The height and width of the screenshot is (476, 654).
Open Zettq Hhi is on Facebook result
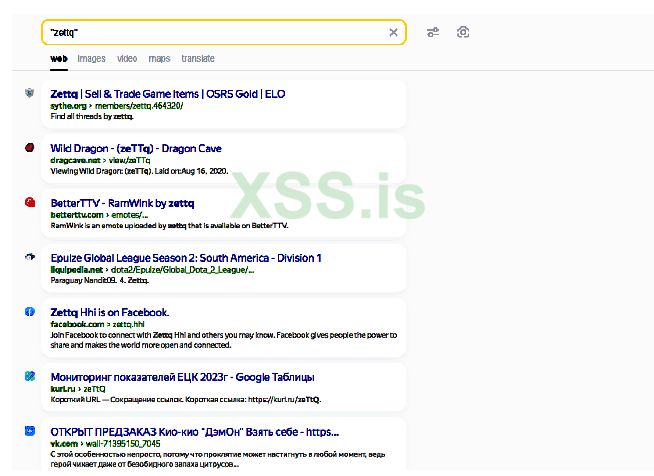[110, 312]
